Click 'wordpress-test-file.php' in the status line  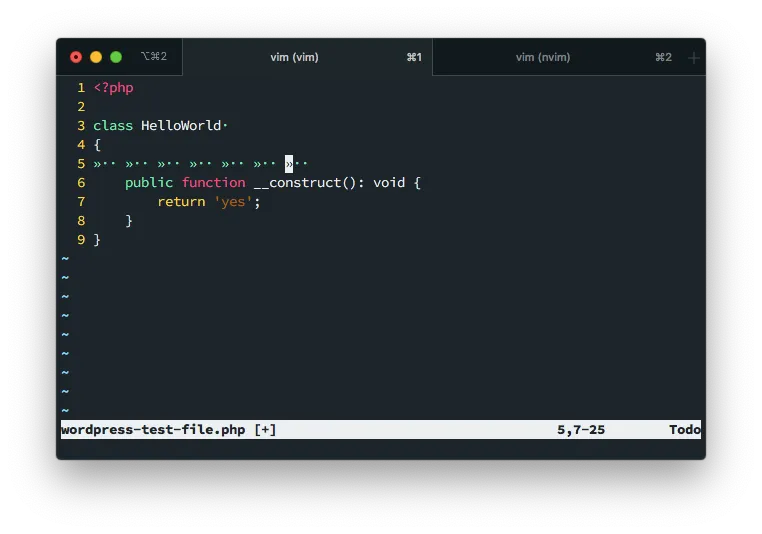pyautogui.click(x=153, y=430)
